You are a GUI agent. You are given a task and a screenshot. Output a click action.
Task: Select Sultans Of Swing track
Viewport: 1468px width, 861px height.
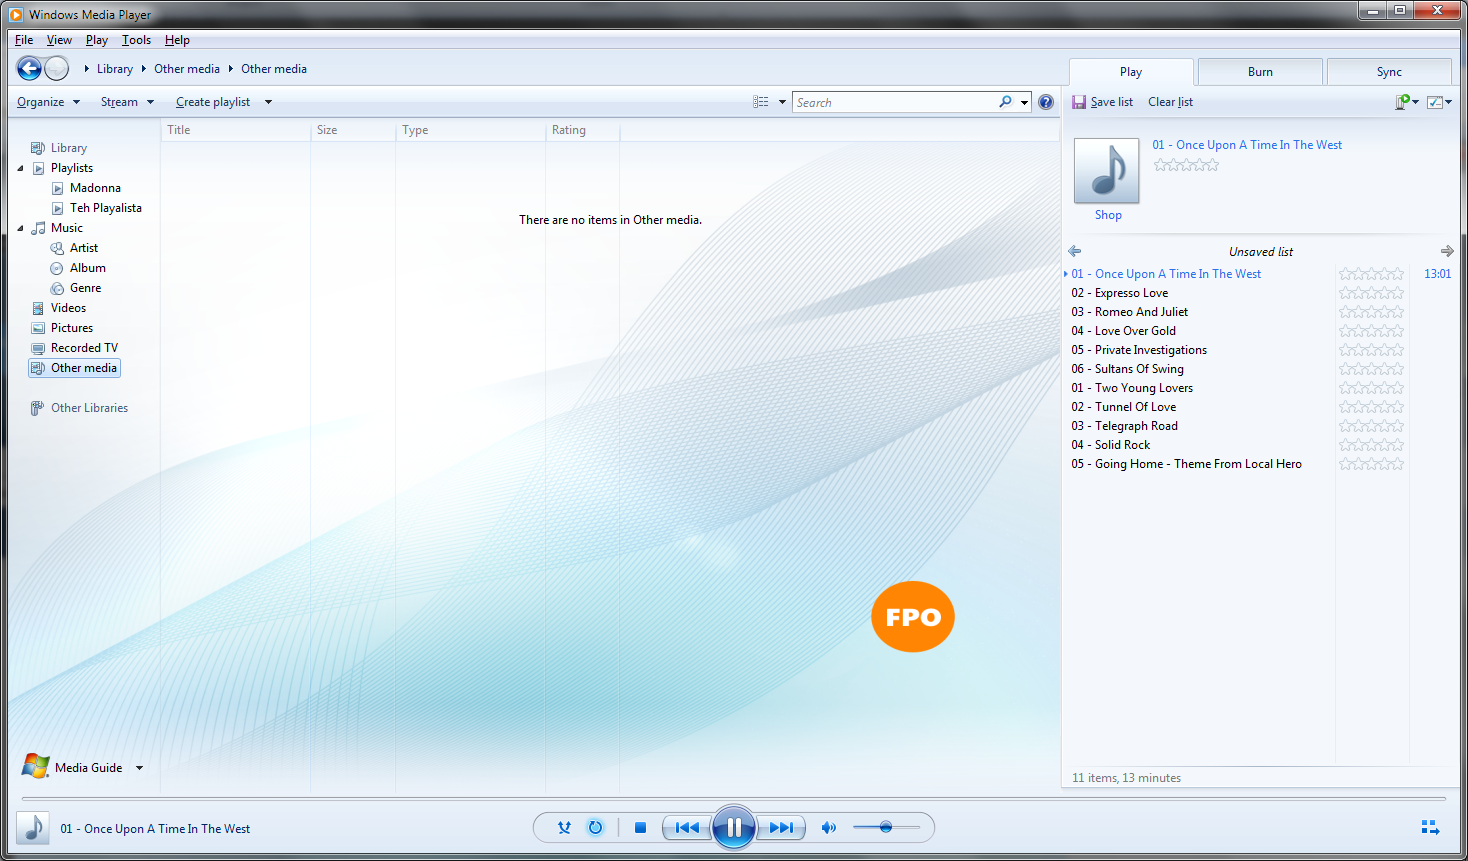click(x=1127, y=369)
